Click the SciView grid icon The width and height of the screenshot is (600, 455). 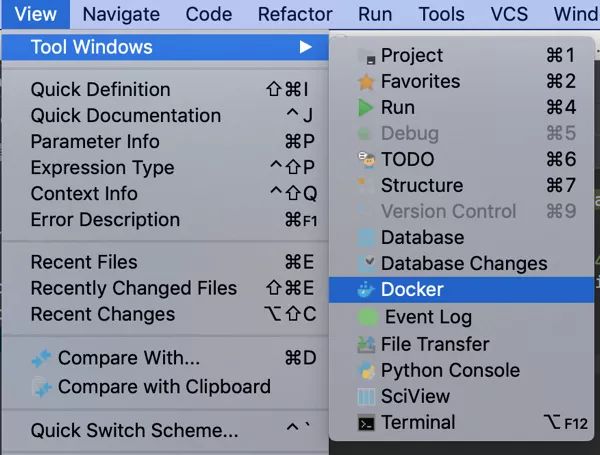366,396
